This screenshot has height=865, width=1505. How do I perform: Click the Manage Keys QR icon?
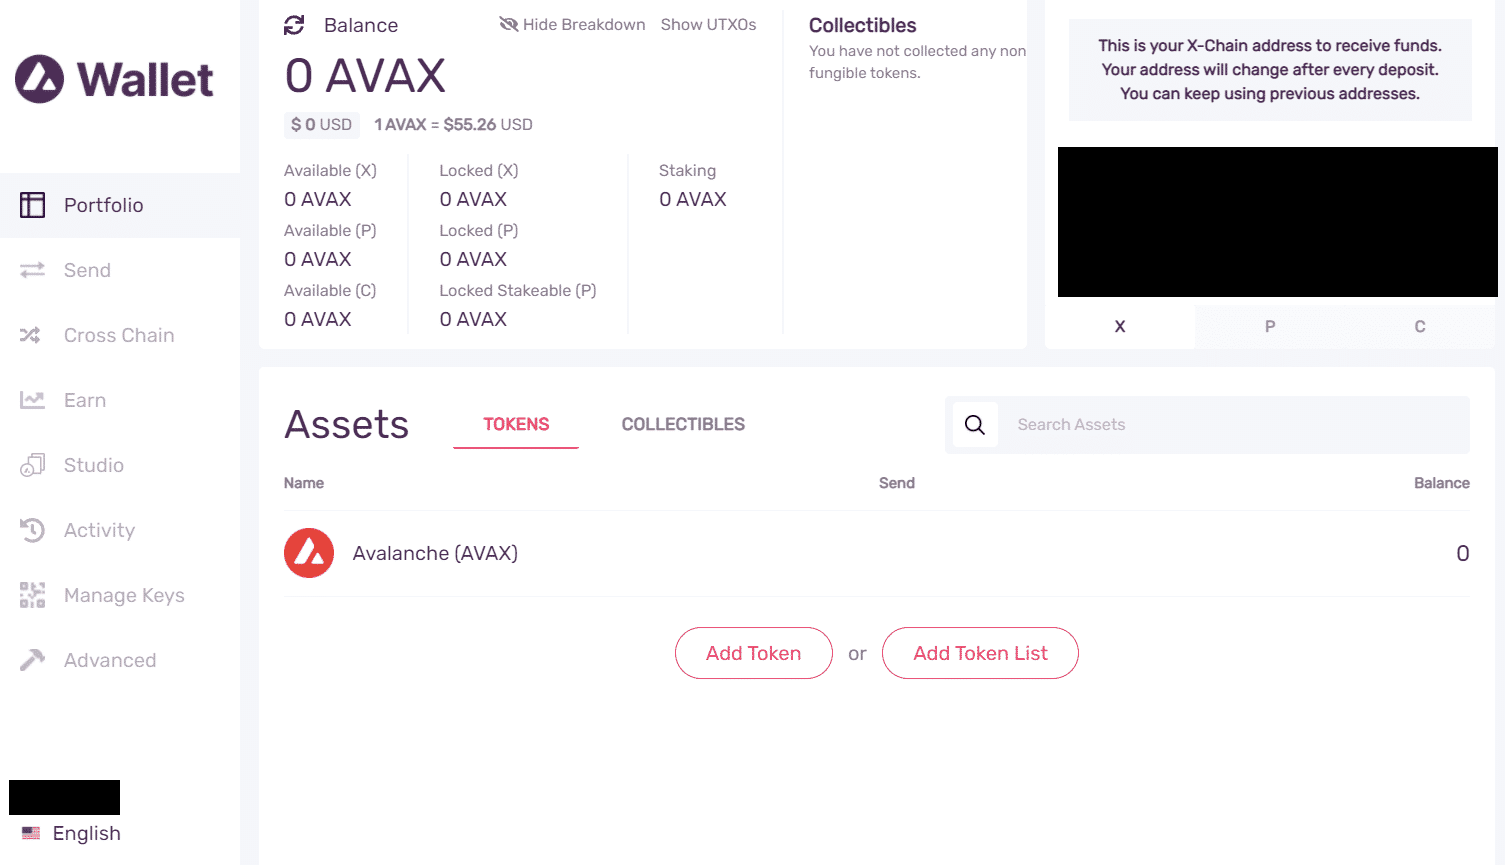tap(32, 595)
